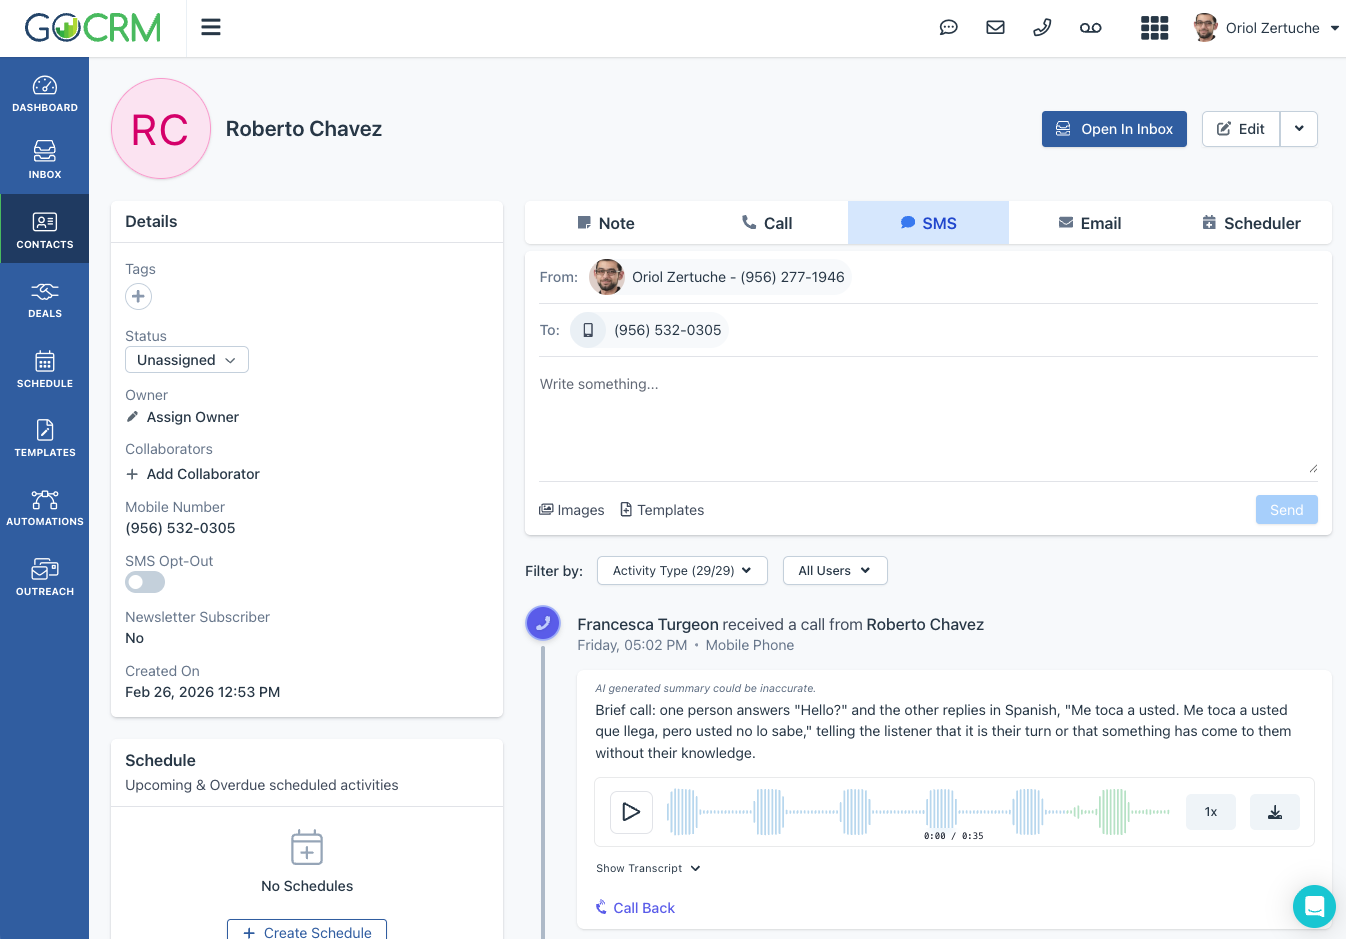Screen dimensions: 1346x939
Task: Click the voicemail icon in top bar
Action: [1090, 28]
